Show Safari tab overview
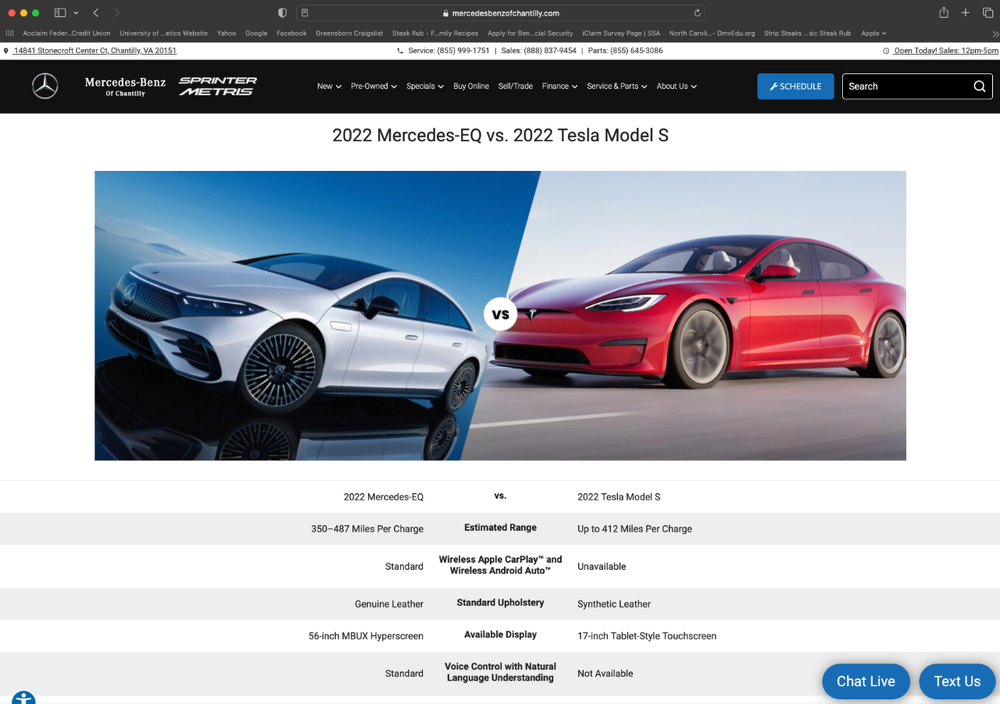The width and height of the screenshot is (1000, 704). [987, 13]
